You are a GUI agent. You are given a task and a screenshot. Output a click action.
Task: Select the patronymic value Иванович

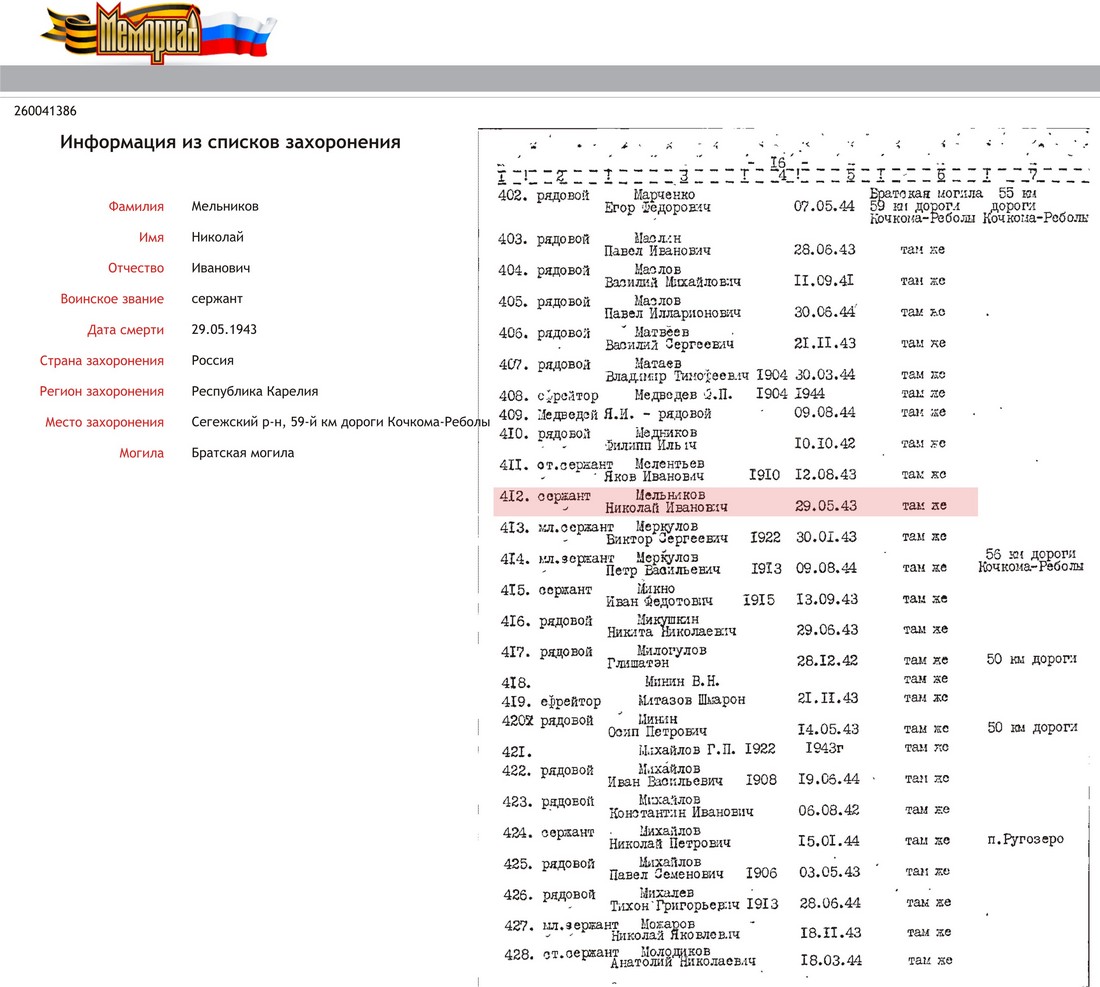pos(221,268)
